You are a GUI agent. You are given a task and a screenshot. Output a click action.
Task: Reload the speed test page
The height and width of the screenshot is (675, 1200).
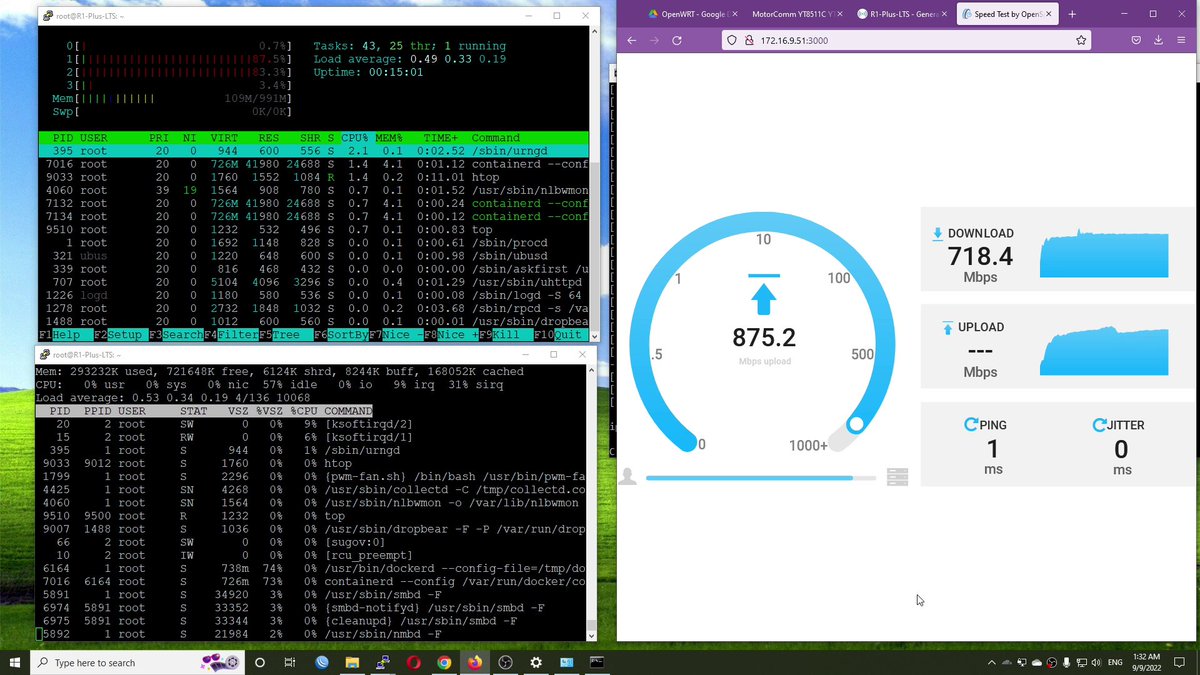click(x=677, y=40)
